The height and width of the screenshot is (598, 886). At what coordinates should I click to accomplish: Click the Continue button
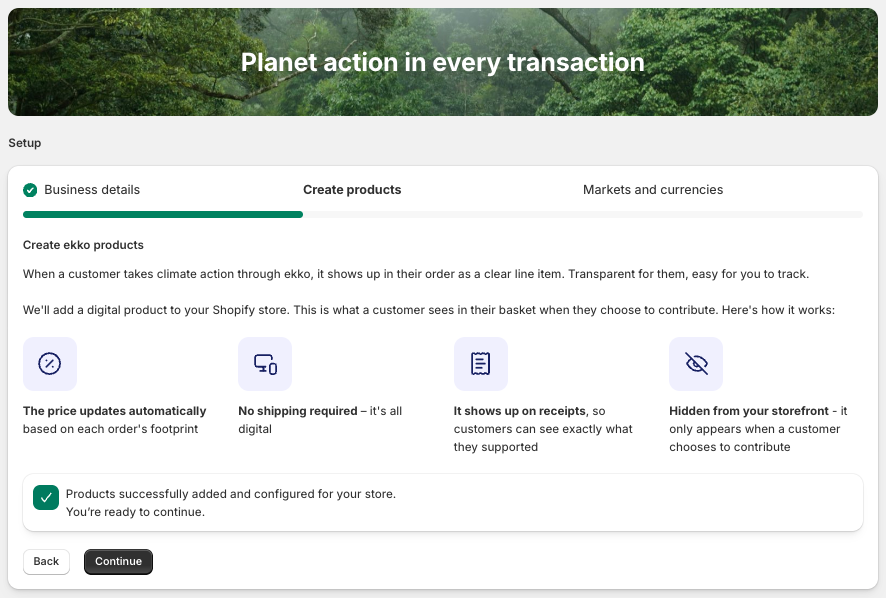pos(118,561)
